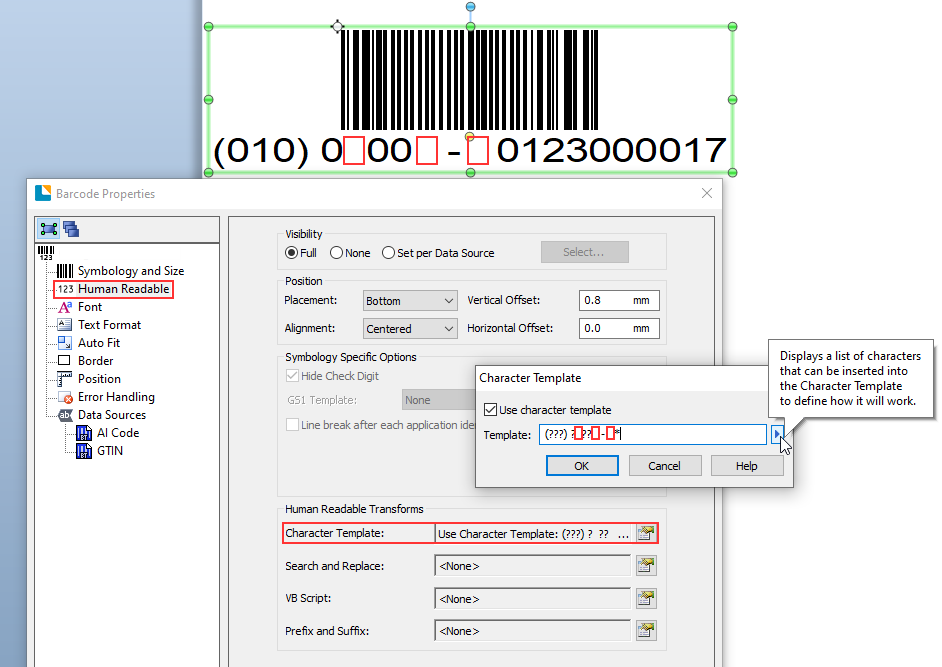The height and width of the screenshot is (667, 942).
Task: Close the Barcode Properties dialog
Action: tap(707, 193)
